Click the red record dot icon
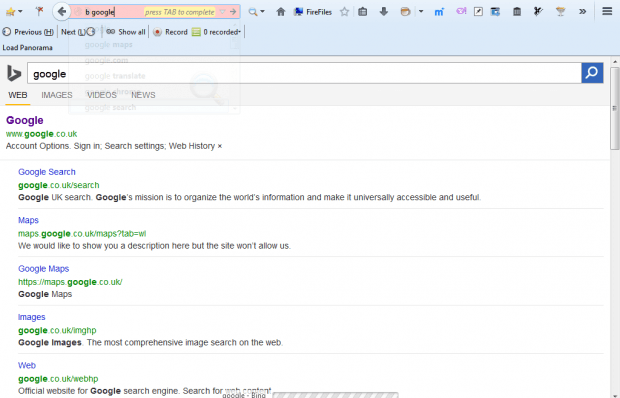The width and height of the screenshot is (620, 398). point(157,32)
